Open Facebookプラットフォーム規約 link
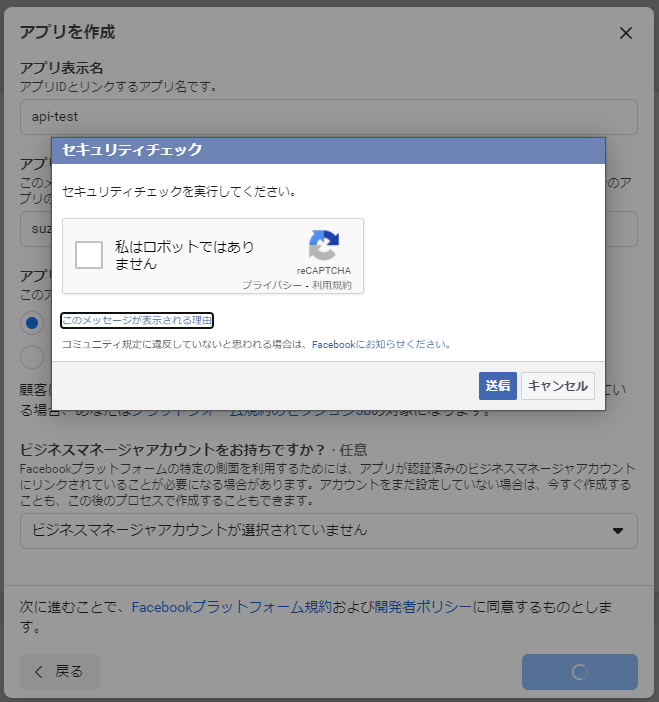Viewport: 659px width, 702px height. pyautogui.click(x=231, y=607)
